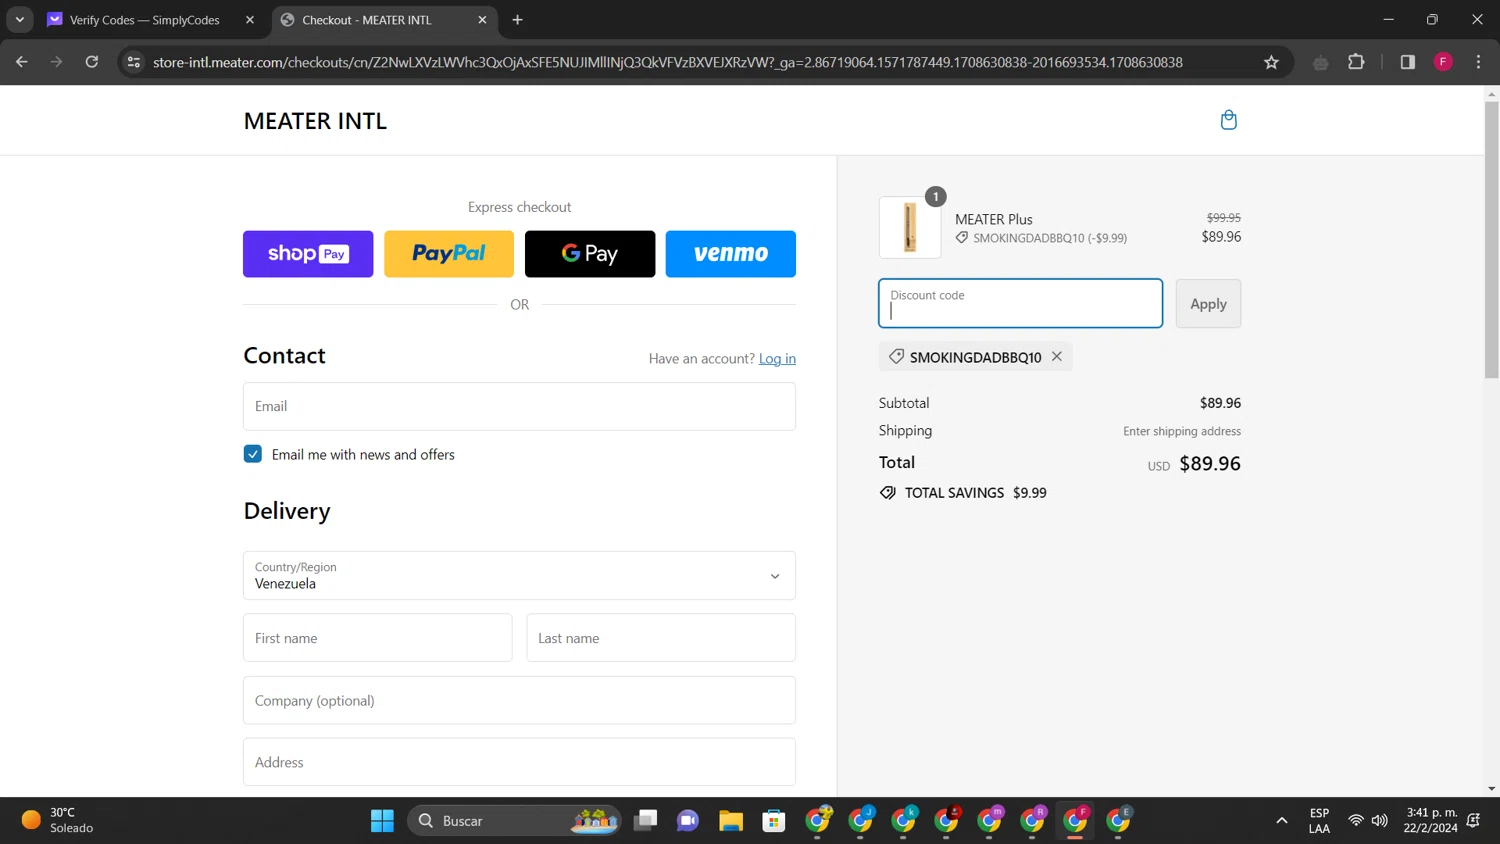This screenshot has width=1500, height=844.
Task: Open the shopping cart bag icon
Action: point(1229,120)
